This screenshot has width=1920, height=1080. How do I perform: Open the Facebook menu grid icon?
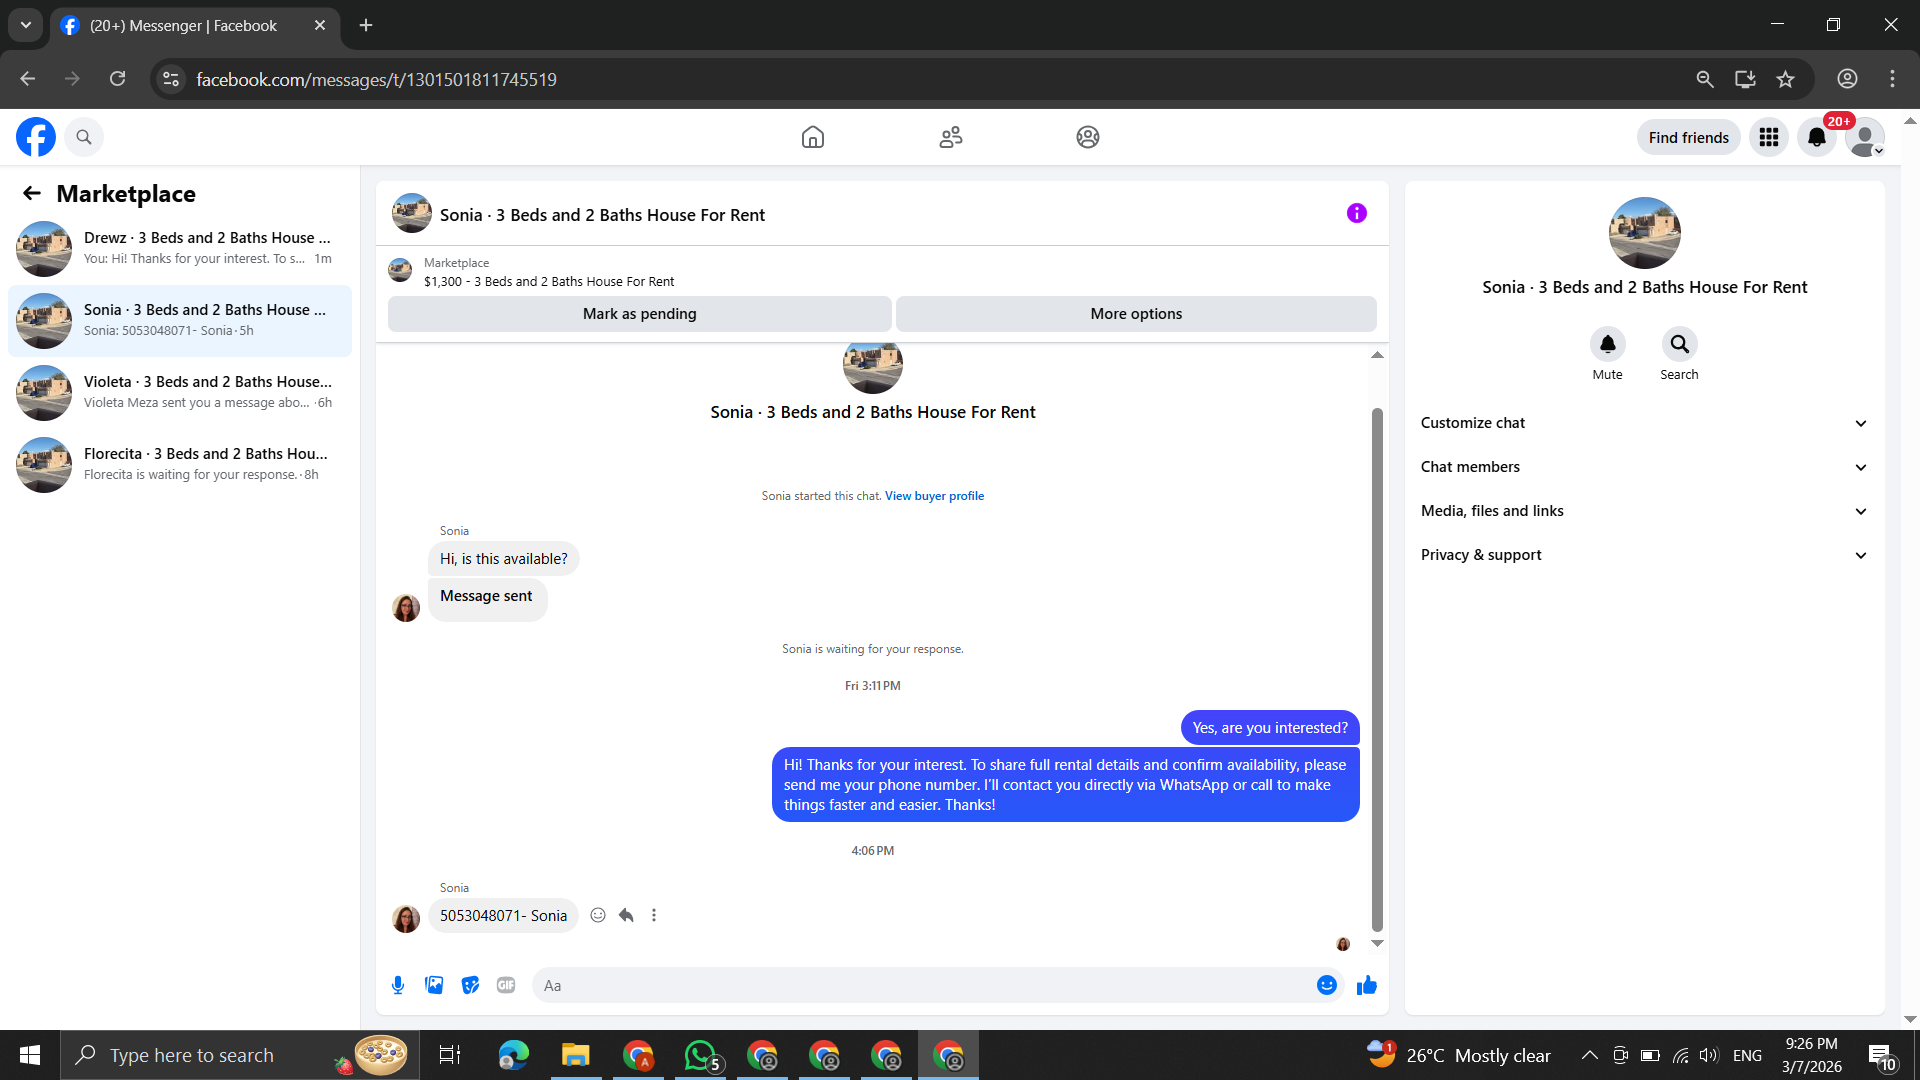(1769, 137)
